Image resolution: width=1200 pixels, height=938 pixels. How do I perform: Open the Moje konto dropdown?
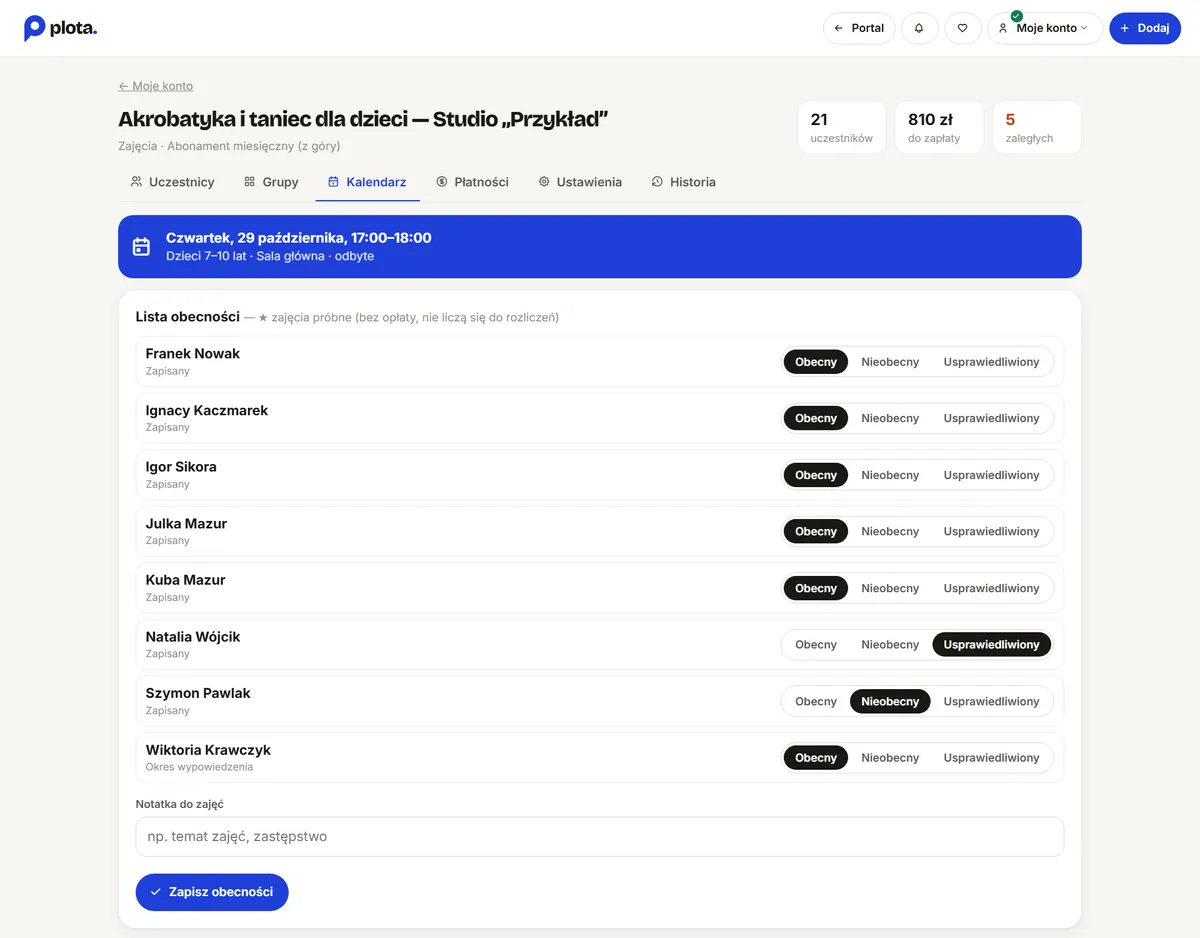[1045, 28]
